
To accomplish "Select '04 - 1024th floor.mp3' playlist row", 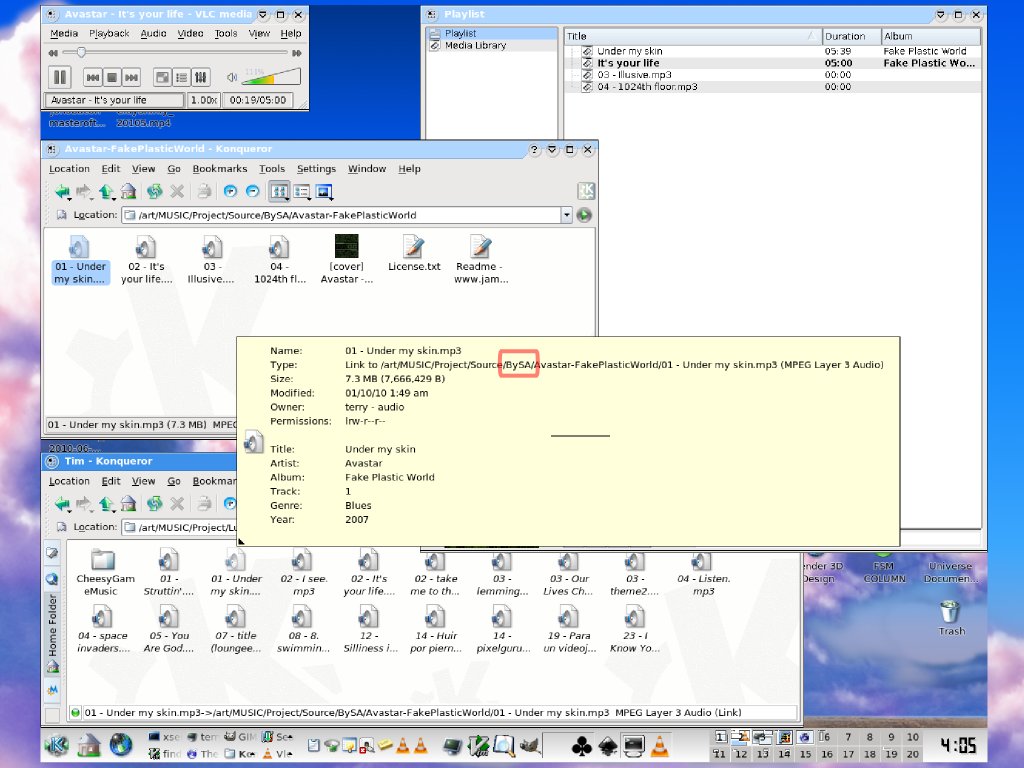I will pos(772,87).
